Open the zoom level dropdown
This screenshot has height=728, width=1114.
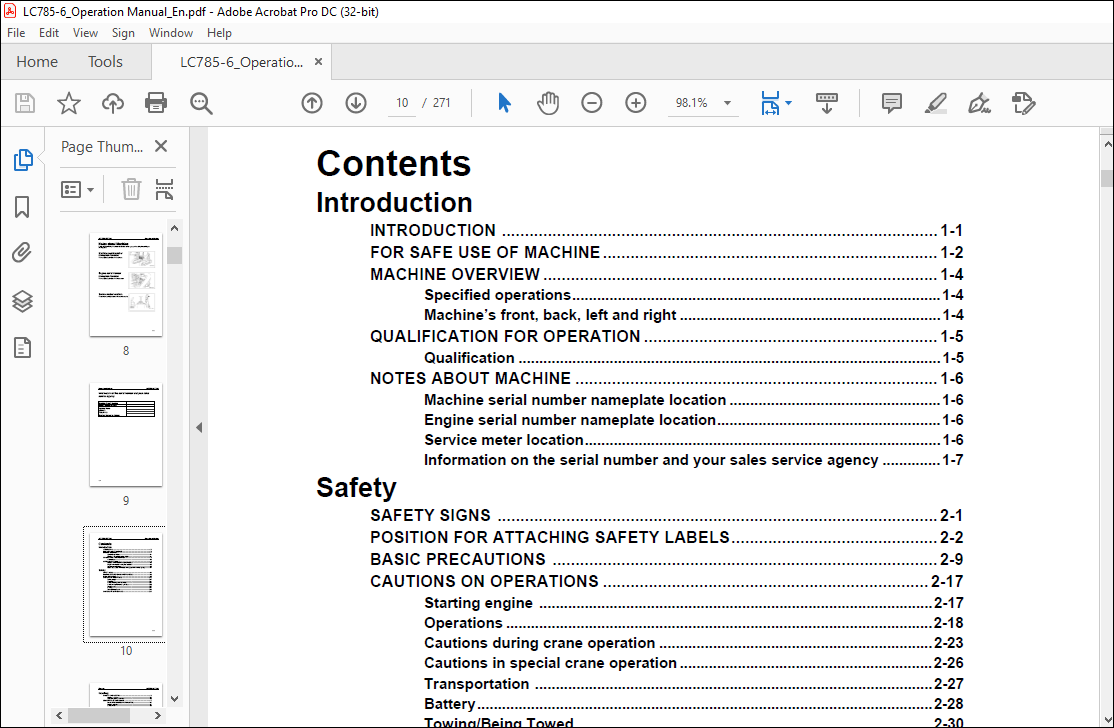[x=727, y=103]
